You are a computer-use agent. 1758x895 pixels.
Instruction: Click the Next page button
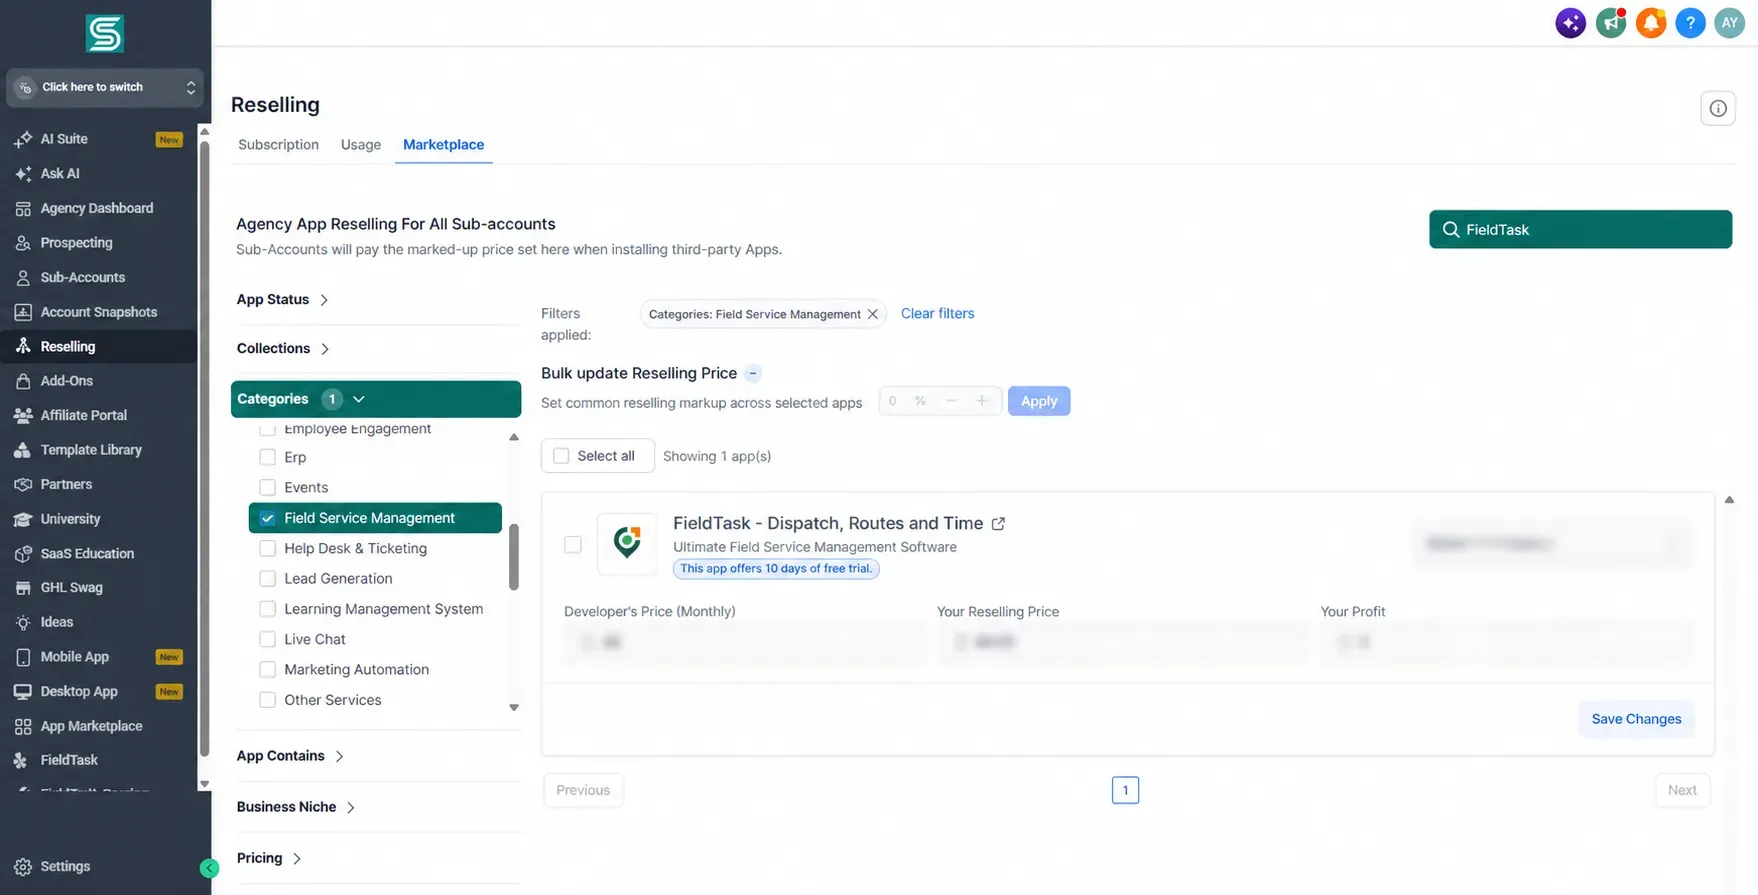(x=1682, y=790)
